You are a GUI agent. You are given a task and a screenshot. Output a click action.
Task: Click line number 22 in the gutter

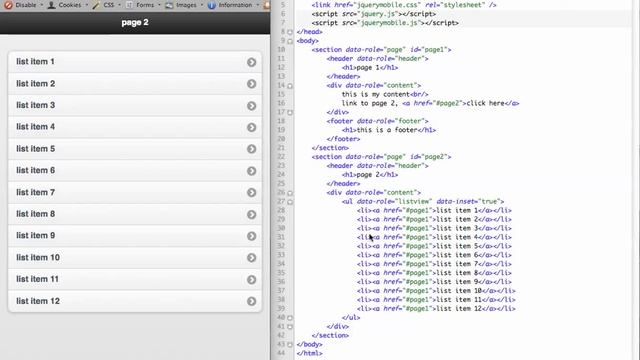[x=281, y=157]
